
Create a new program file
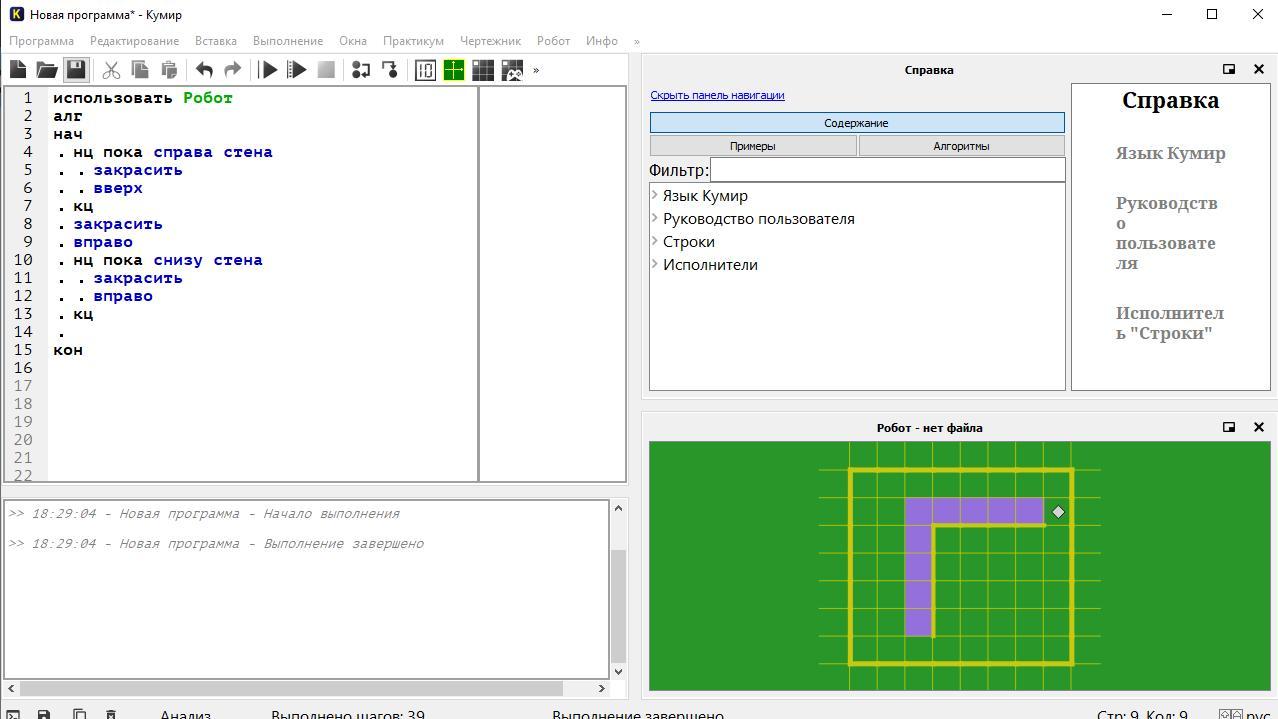coord(18,70)
